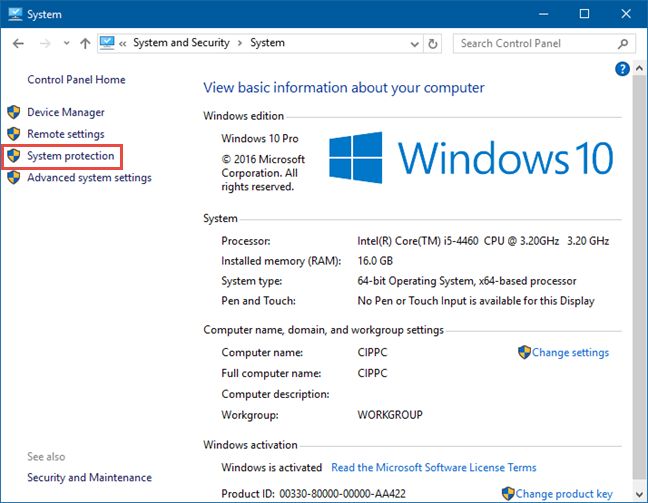Click the Back navigation arrow
648x503 pixels.
[x=19, y=44]
